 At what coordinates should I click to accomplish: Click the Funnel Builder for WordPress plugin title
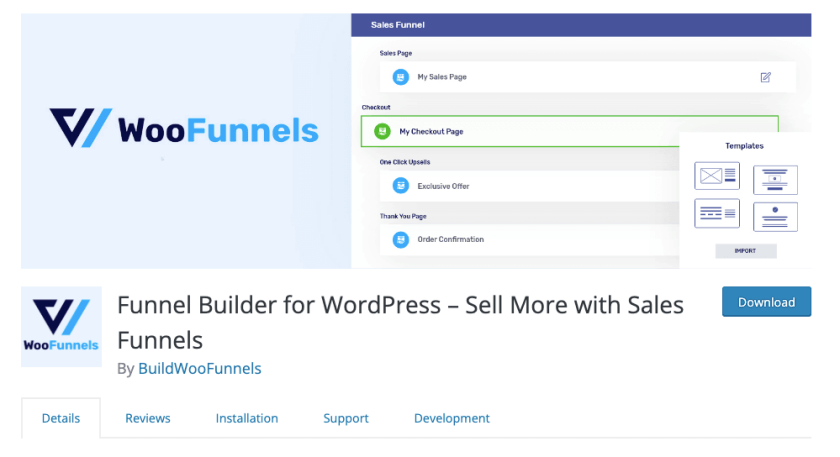coord(400,322)
